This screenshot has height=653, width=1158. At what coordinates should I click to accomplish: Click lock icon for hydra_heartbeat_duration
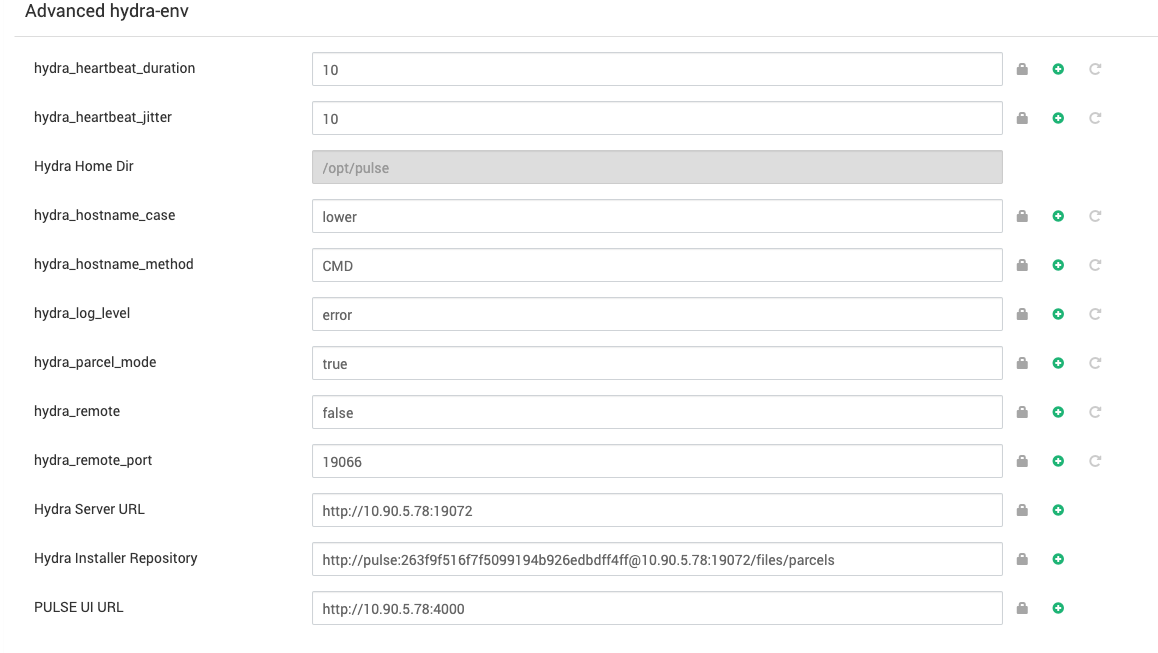tap(1022, 69)
